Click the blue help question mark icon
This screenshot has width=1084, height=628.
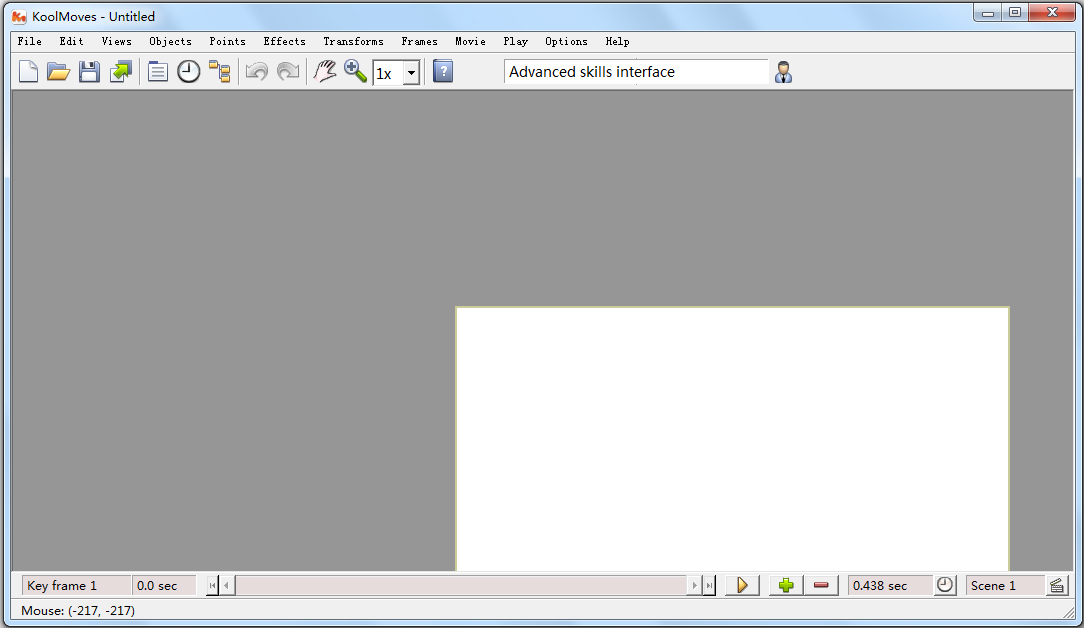coord(443,71)
